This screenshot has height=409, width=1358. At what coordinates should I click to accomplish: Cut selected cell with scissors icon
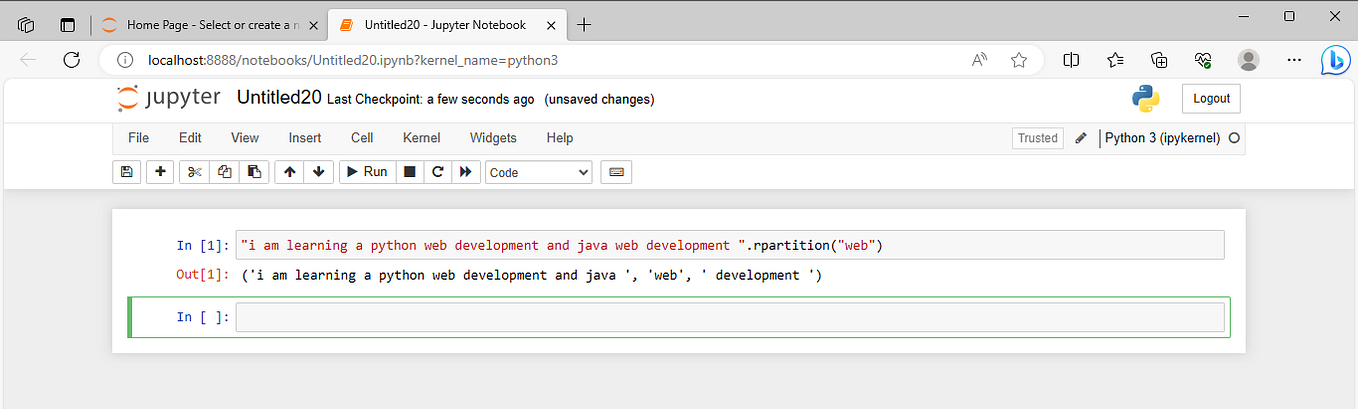click(195, 172)
